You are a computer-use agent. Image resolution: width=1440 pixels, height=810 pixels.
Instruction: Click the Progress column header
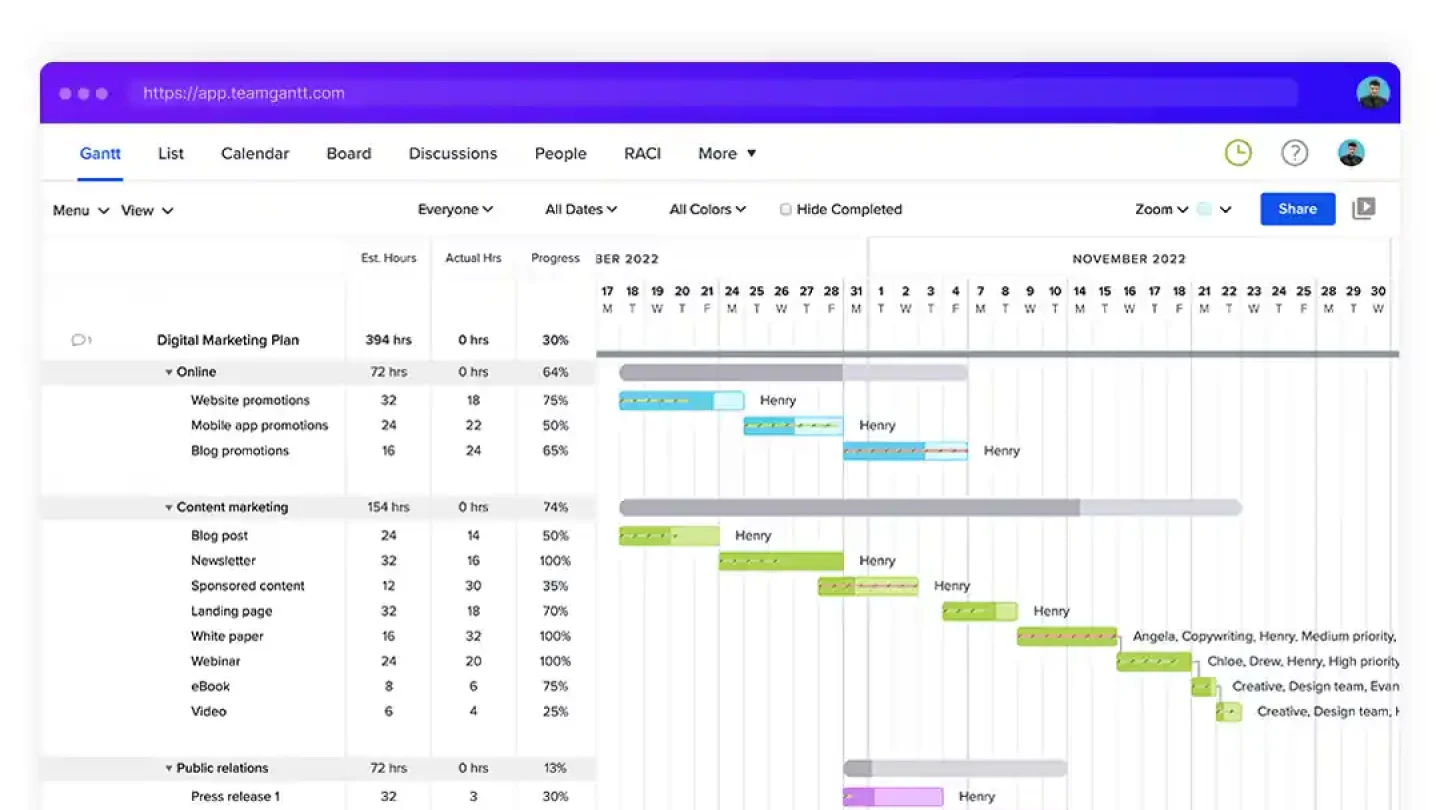[x=555, y=258]
